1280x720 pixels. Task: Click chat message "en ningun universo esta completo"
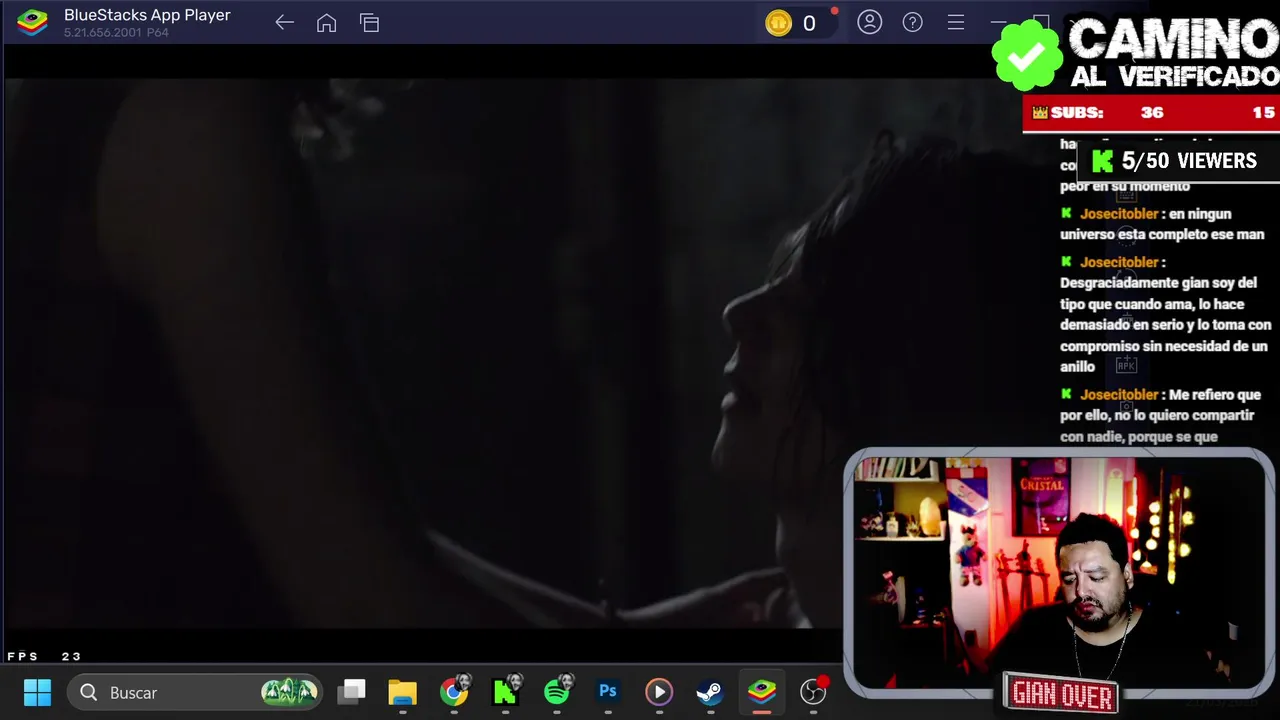(1162, 224)
